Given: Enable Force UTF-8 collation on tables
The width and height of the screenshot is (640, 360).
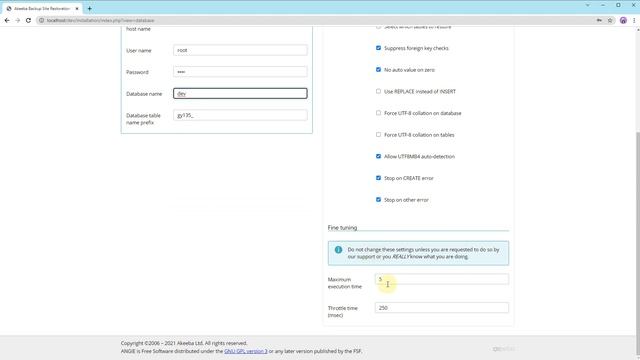Looking at the screenshot, I should (378, 135).
